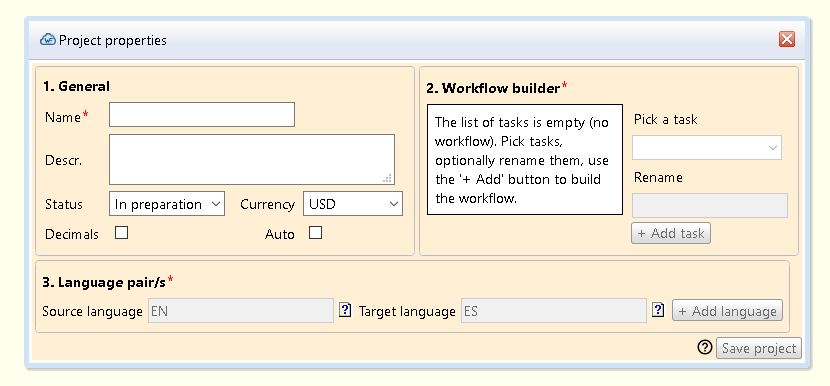Image resolution: width=830 pixels, height=386 pixels.
Task: Click the Rename task text field
Action: (x=710, y=205)
